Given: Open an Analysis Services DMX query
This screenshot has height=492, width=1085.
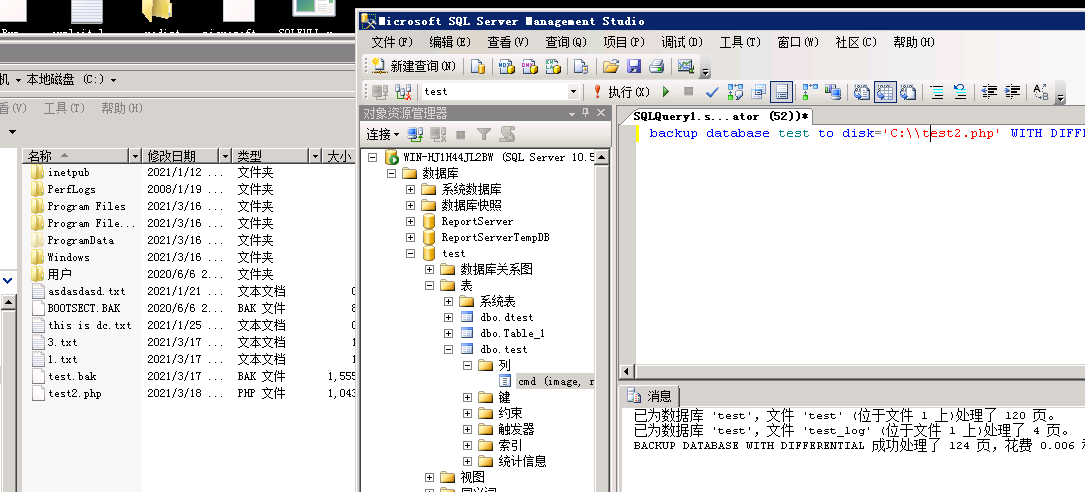Looking at the screenshot, I should (529, 66).
